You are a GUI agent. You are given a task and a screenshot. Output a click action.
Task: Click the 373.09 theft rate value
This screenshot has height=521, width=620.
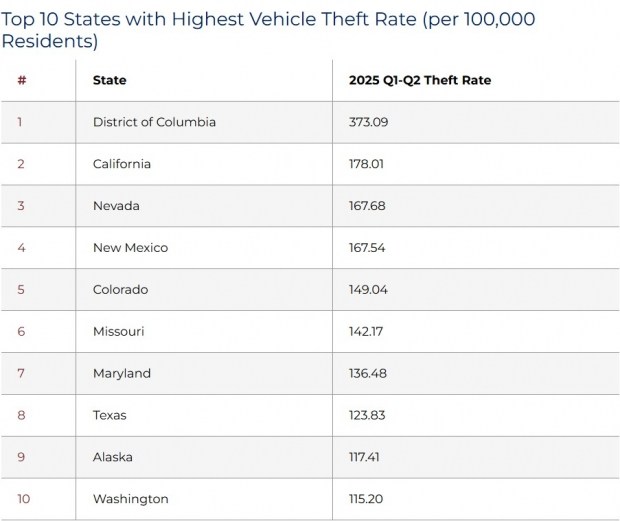[x=368, y=122]
